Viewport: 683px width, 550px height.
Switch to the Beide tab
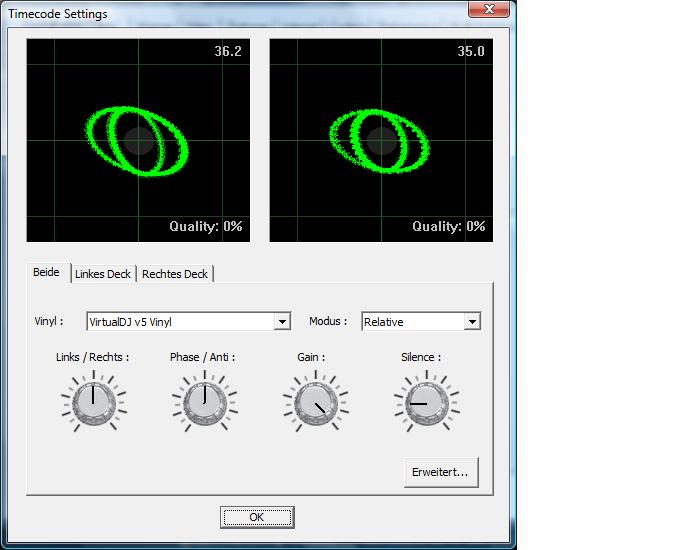[x=47, y=273]
